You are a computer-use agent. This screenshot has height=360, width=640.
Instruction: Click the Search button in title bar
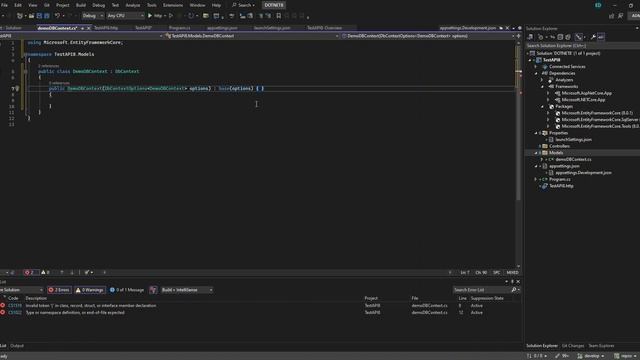[x=243, y=5]
